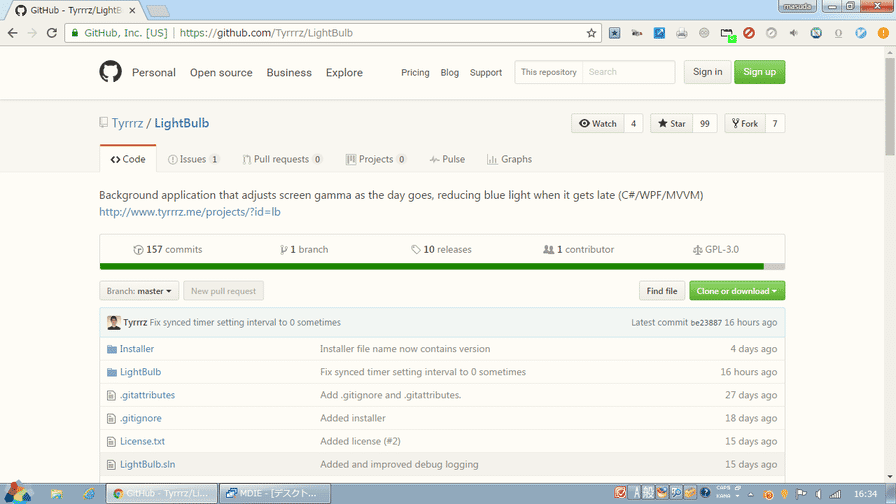Open the tyrrrz.me project link
This screenshot has height=504, width=896.
click(190, 212)
